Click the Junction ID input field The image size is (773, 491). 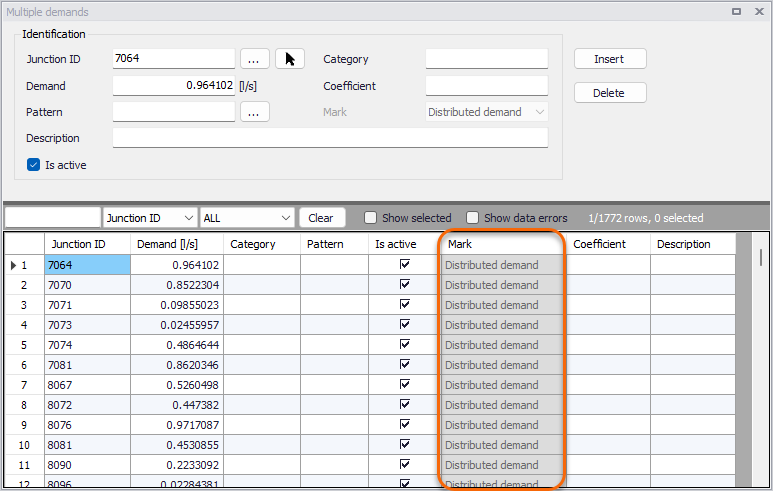174,59
